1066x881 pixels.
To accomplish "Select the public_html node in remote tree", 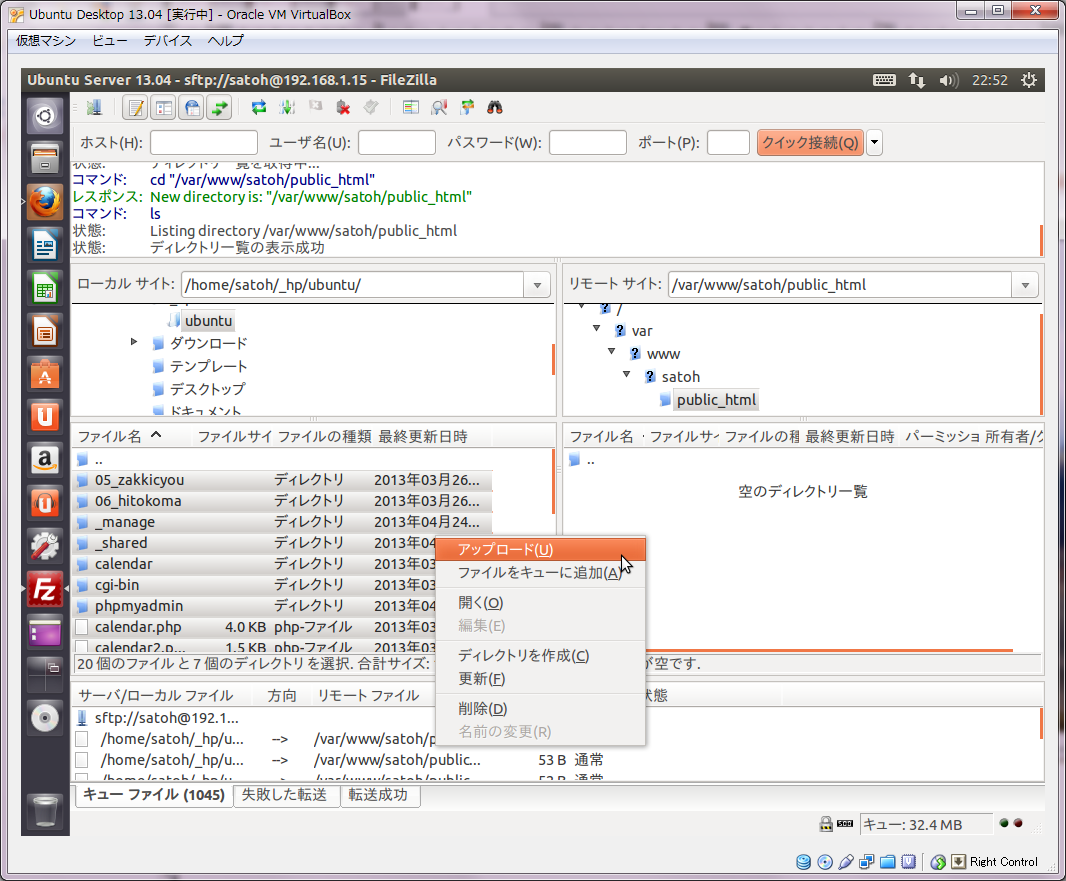I will tap(716, 400).
